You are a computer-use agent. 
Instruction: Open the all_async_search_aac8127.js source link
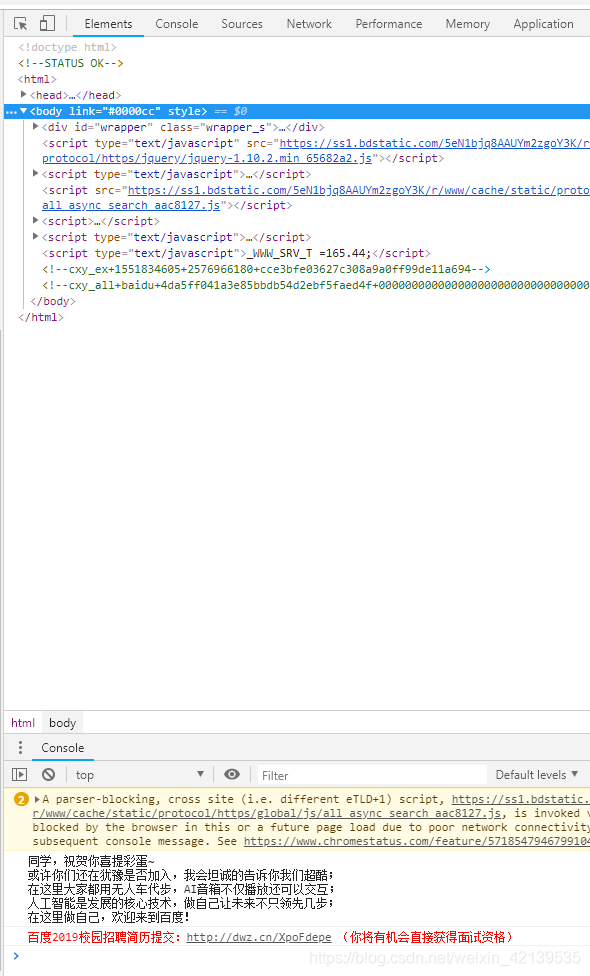pyautogui.click(x=131, y=205)
